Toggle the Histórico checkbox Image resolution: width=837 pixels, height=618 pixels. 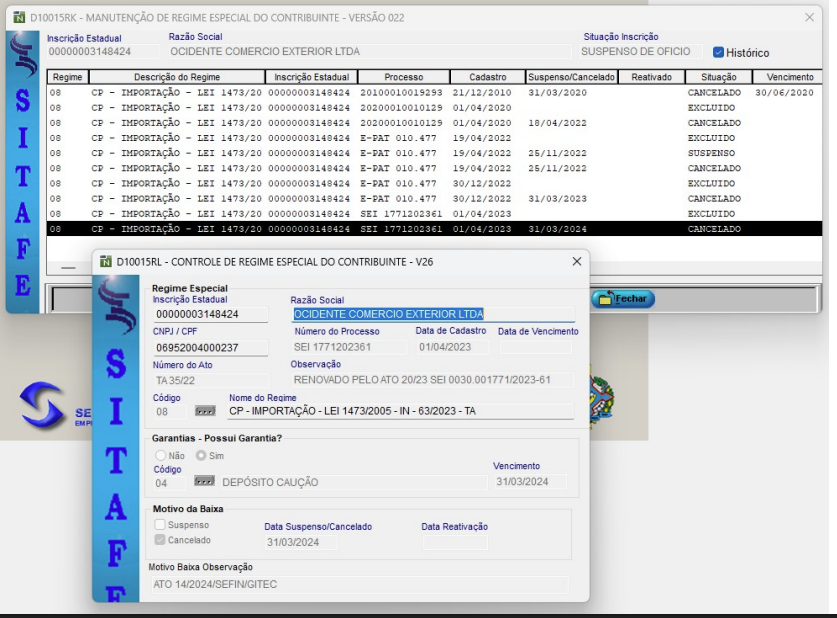[719, 52]
